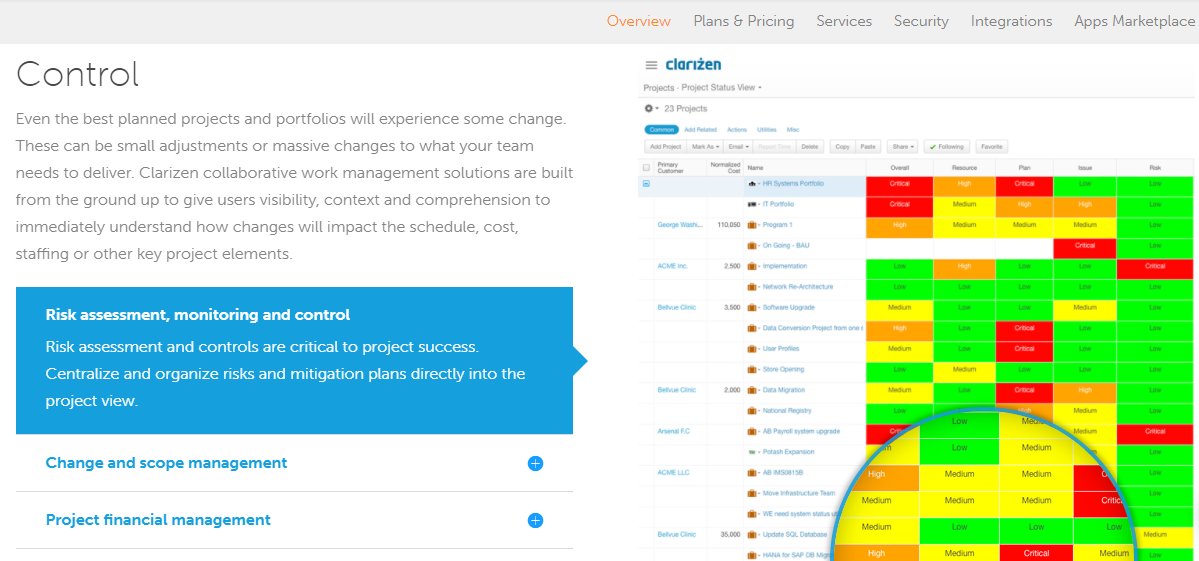The image size is (1199, 561).
Task: Open the Mark As dropdown
Action: tap(706, 147)
